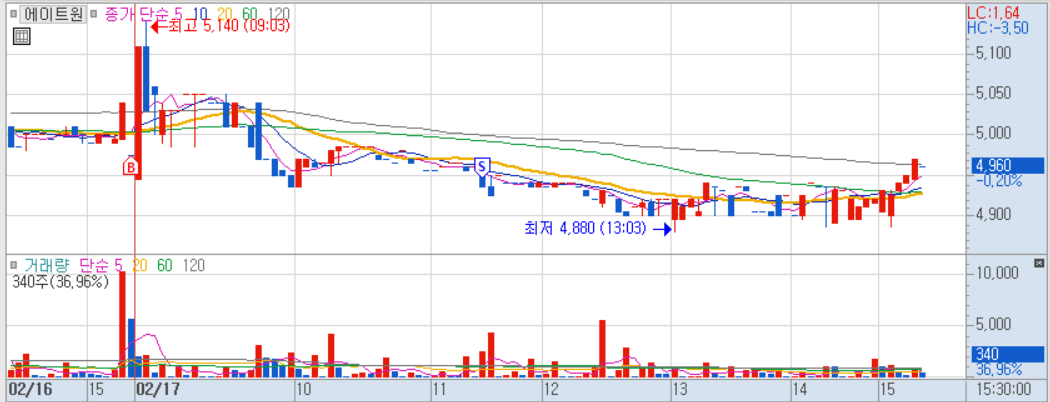Click the 13 hour mark on time axis
The image size is (1050, 402).
680,389
